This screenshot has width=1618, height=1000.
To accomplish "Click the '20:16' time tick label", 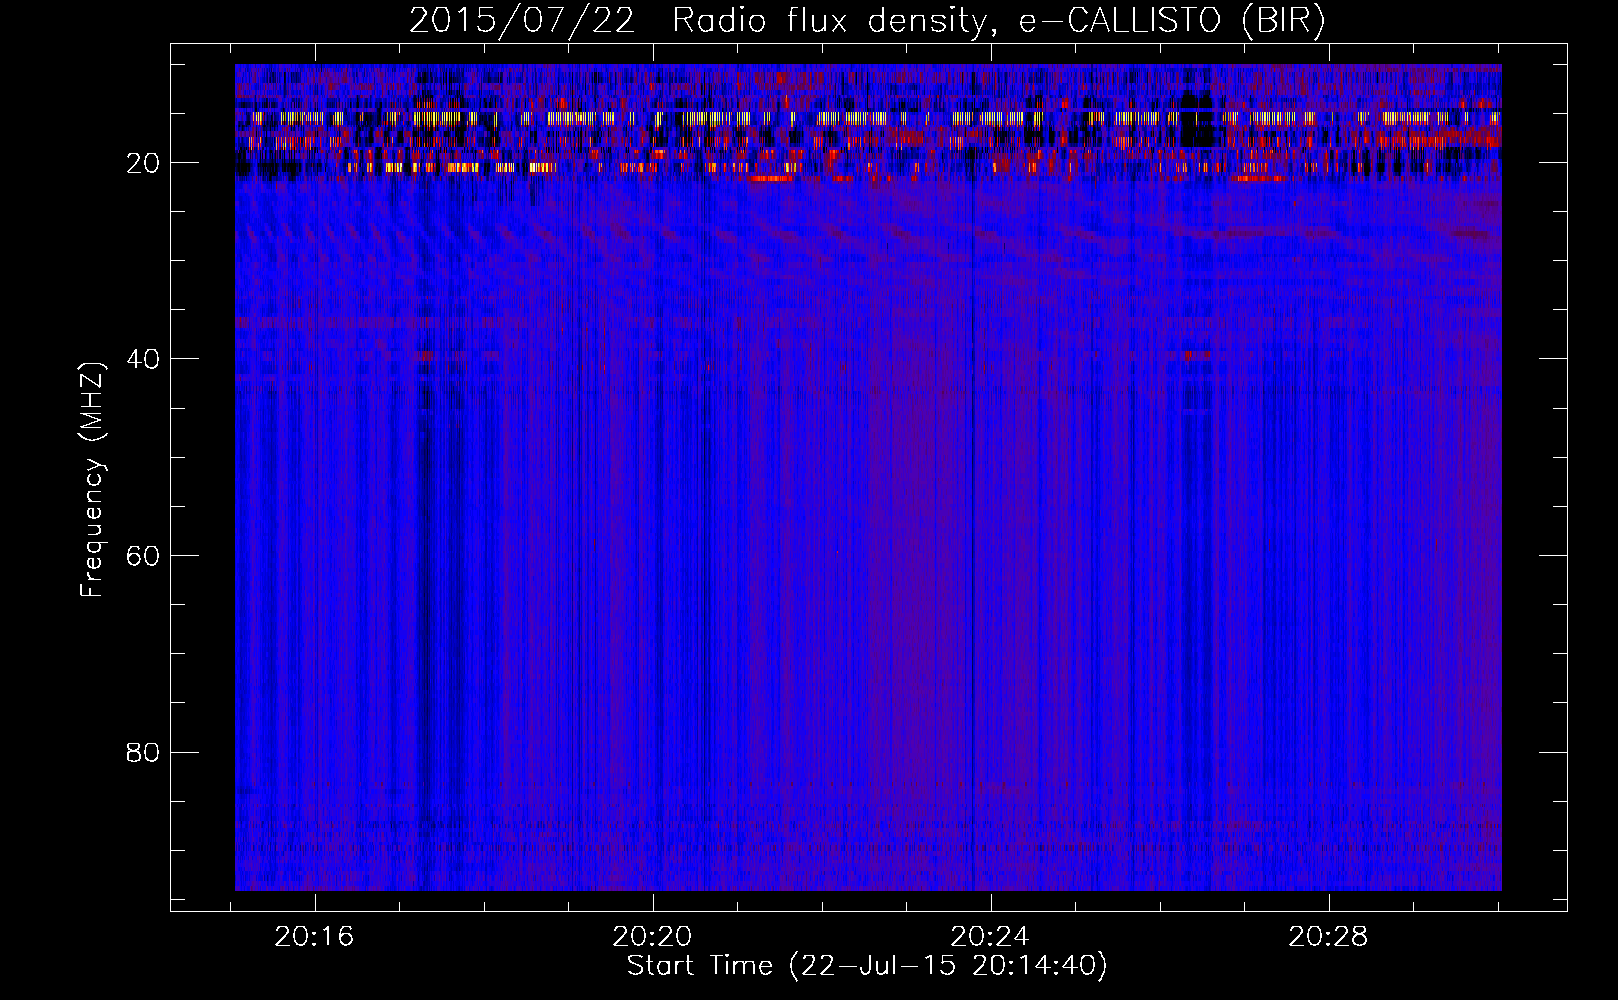I will click(x=315, y=937).
